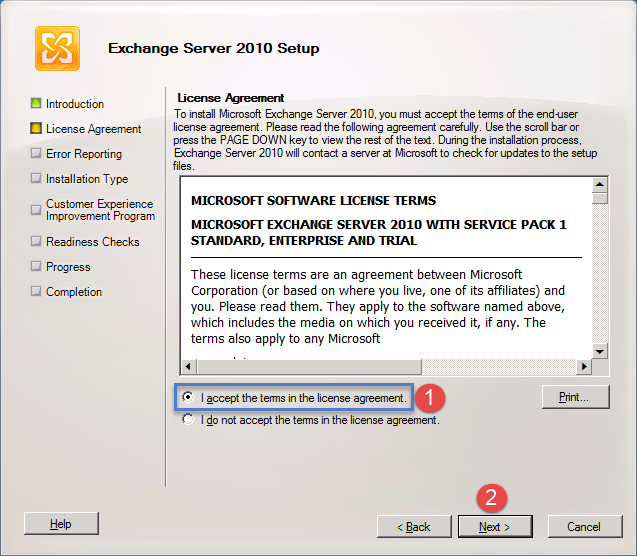Screen dimensions: 637x556
Task: Click the Progress step indicator box
Action: point(36,266)
